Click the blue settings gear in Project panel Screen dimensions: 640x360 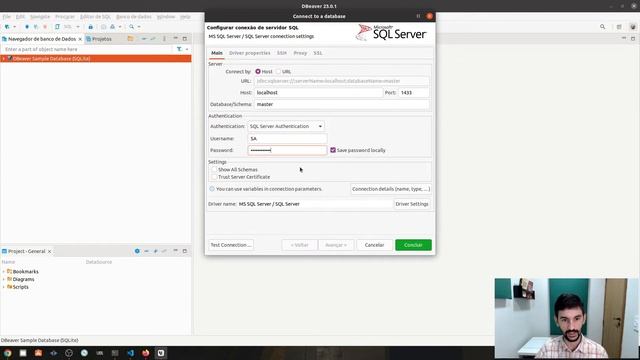137,251
